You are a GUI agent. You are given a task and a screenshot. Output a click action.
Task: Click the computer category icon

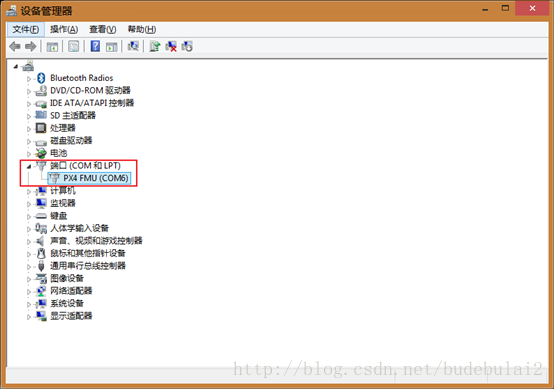tap(41, 191)
